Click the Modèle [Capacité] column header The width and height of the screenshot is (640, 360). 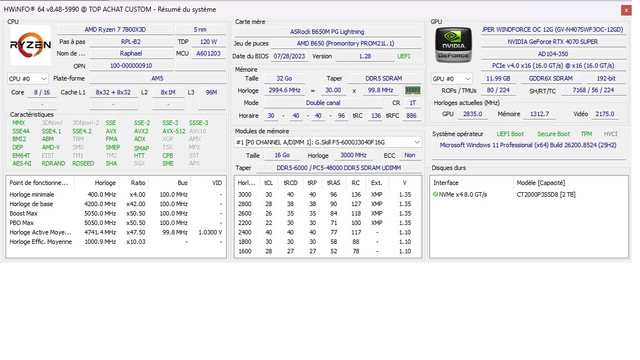(x=570, y=183)
